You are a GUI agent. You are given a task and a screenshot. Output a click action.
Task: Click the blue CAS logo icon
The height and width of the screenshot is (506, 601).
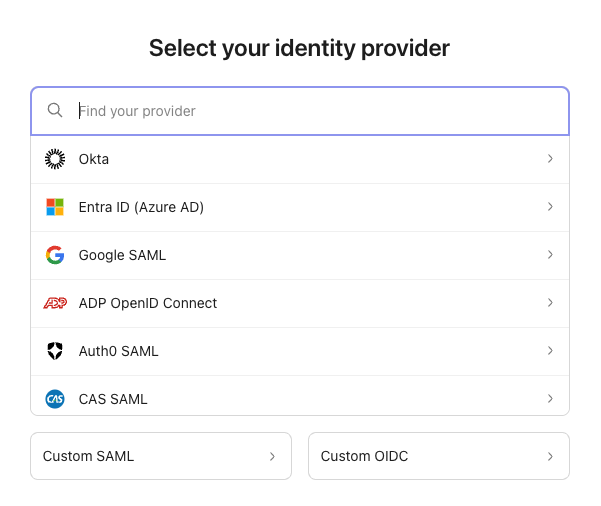[x=55, y=399]
